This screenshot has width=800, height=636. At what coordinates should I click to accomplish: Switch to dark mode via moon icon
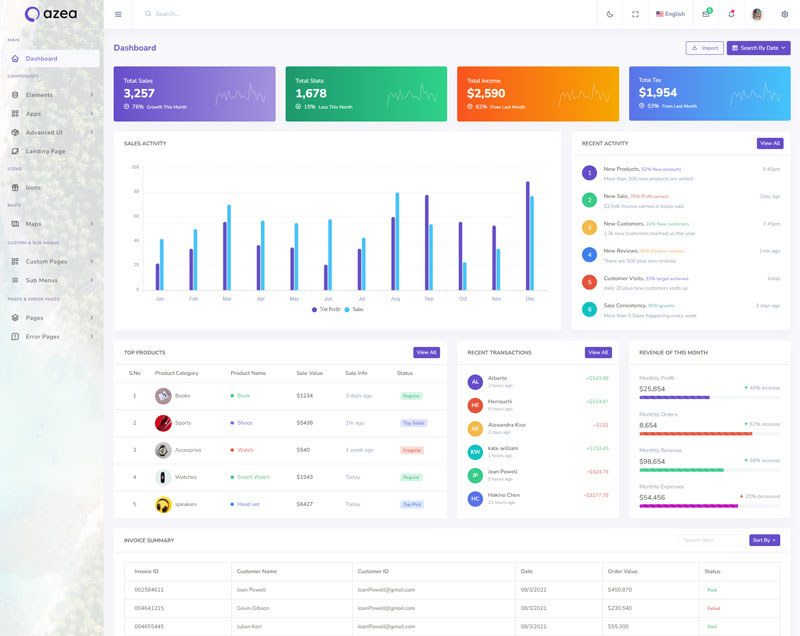pos(610,14)
